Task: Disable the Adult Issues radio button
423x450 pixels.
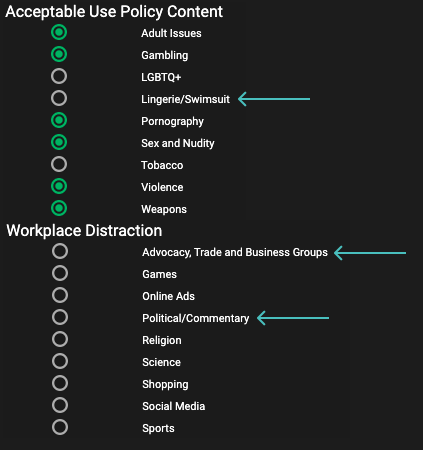Action: [x=59, y=32]
